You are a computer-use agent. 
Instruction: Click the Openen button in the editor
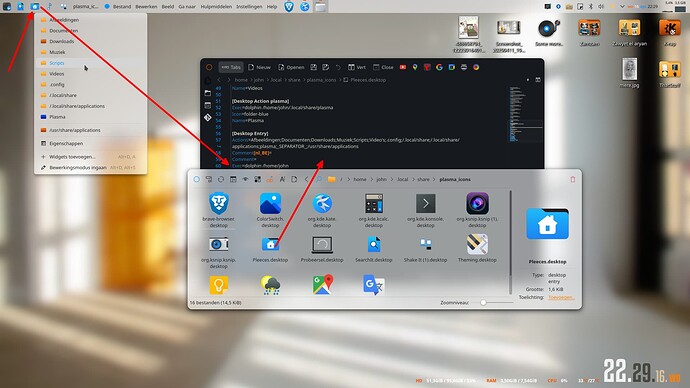pos(291,67)
